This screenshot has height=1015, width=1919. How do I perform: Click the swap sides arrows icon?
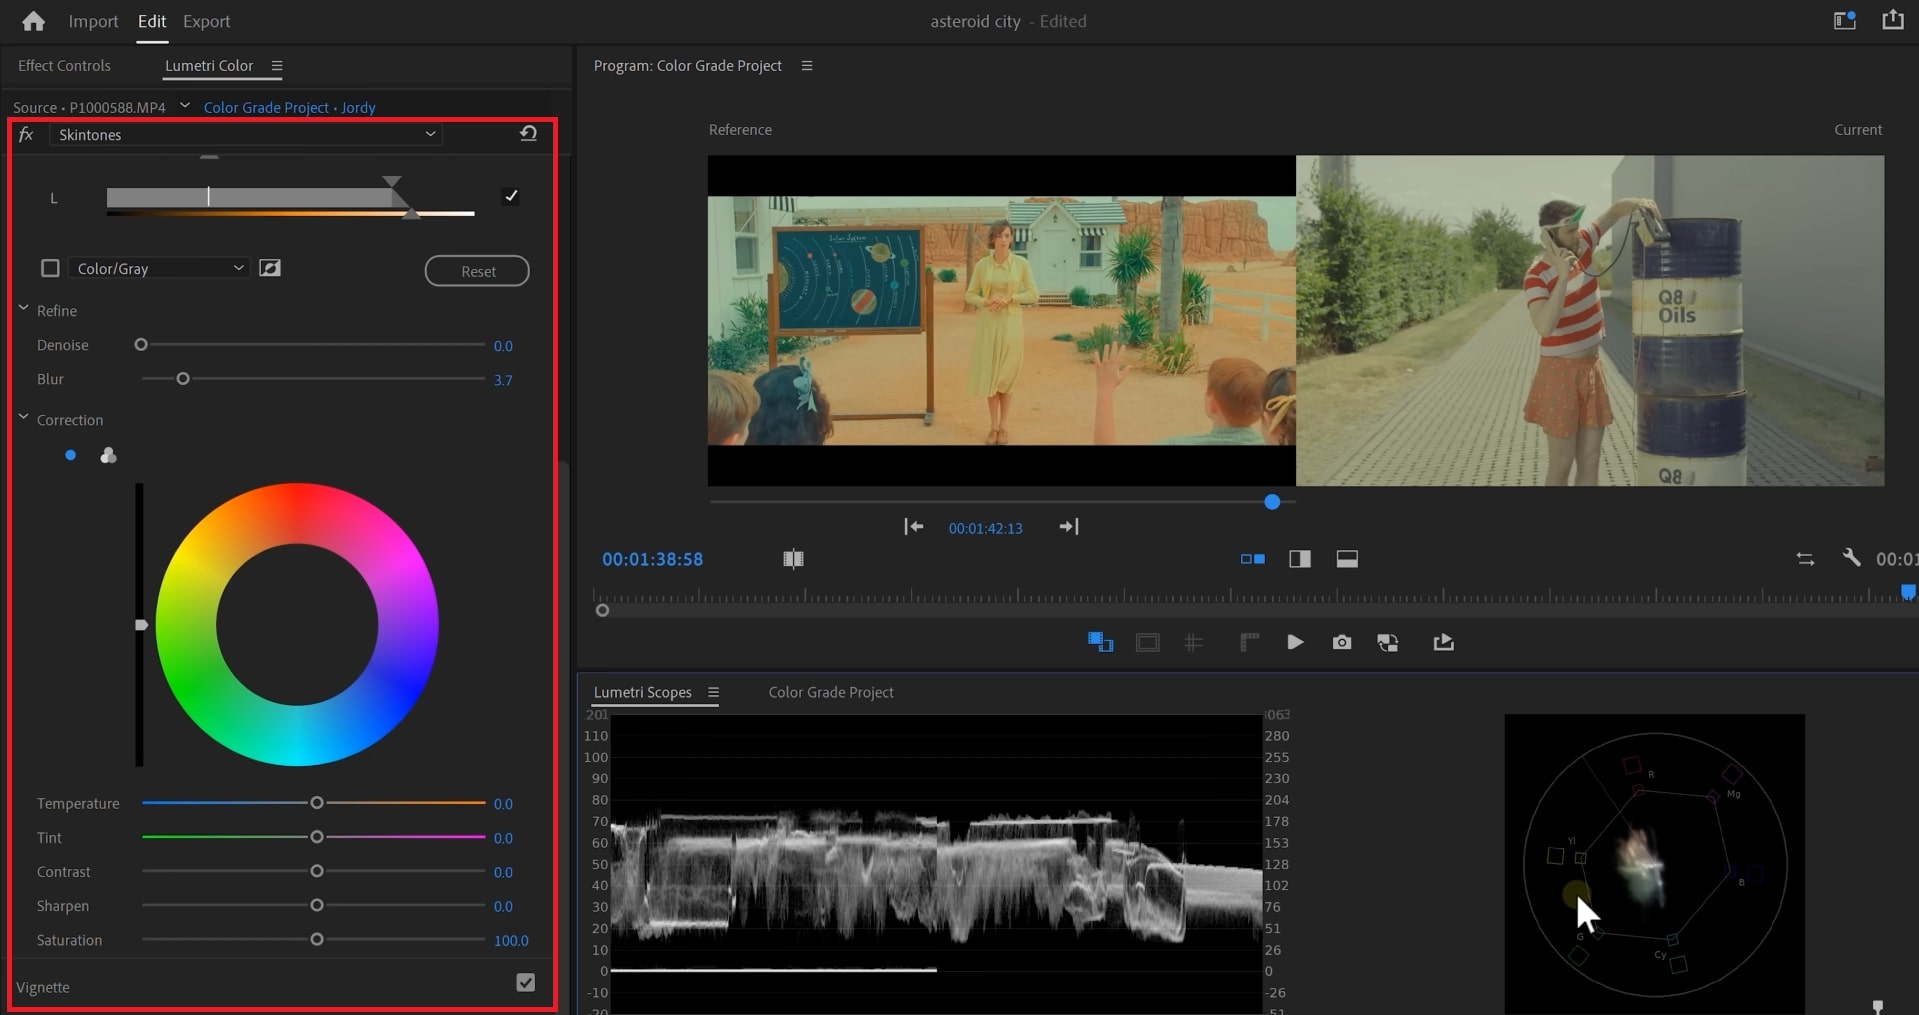click(1804, 559)
